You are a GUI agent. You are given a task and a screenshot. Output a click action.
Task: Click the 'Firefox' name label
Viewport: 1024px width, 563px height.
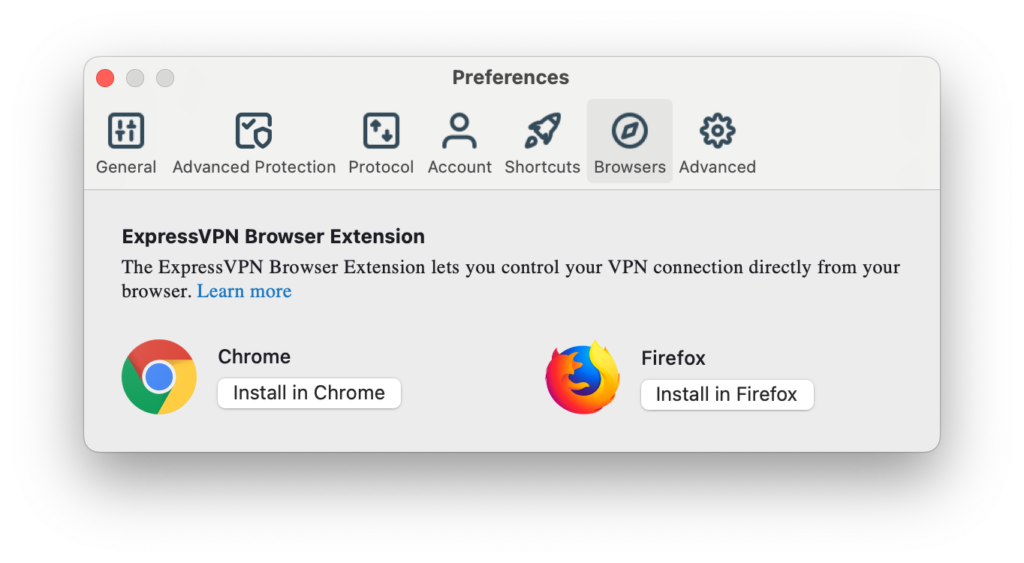tap(673, 358)
